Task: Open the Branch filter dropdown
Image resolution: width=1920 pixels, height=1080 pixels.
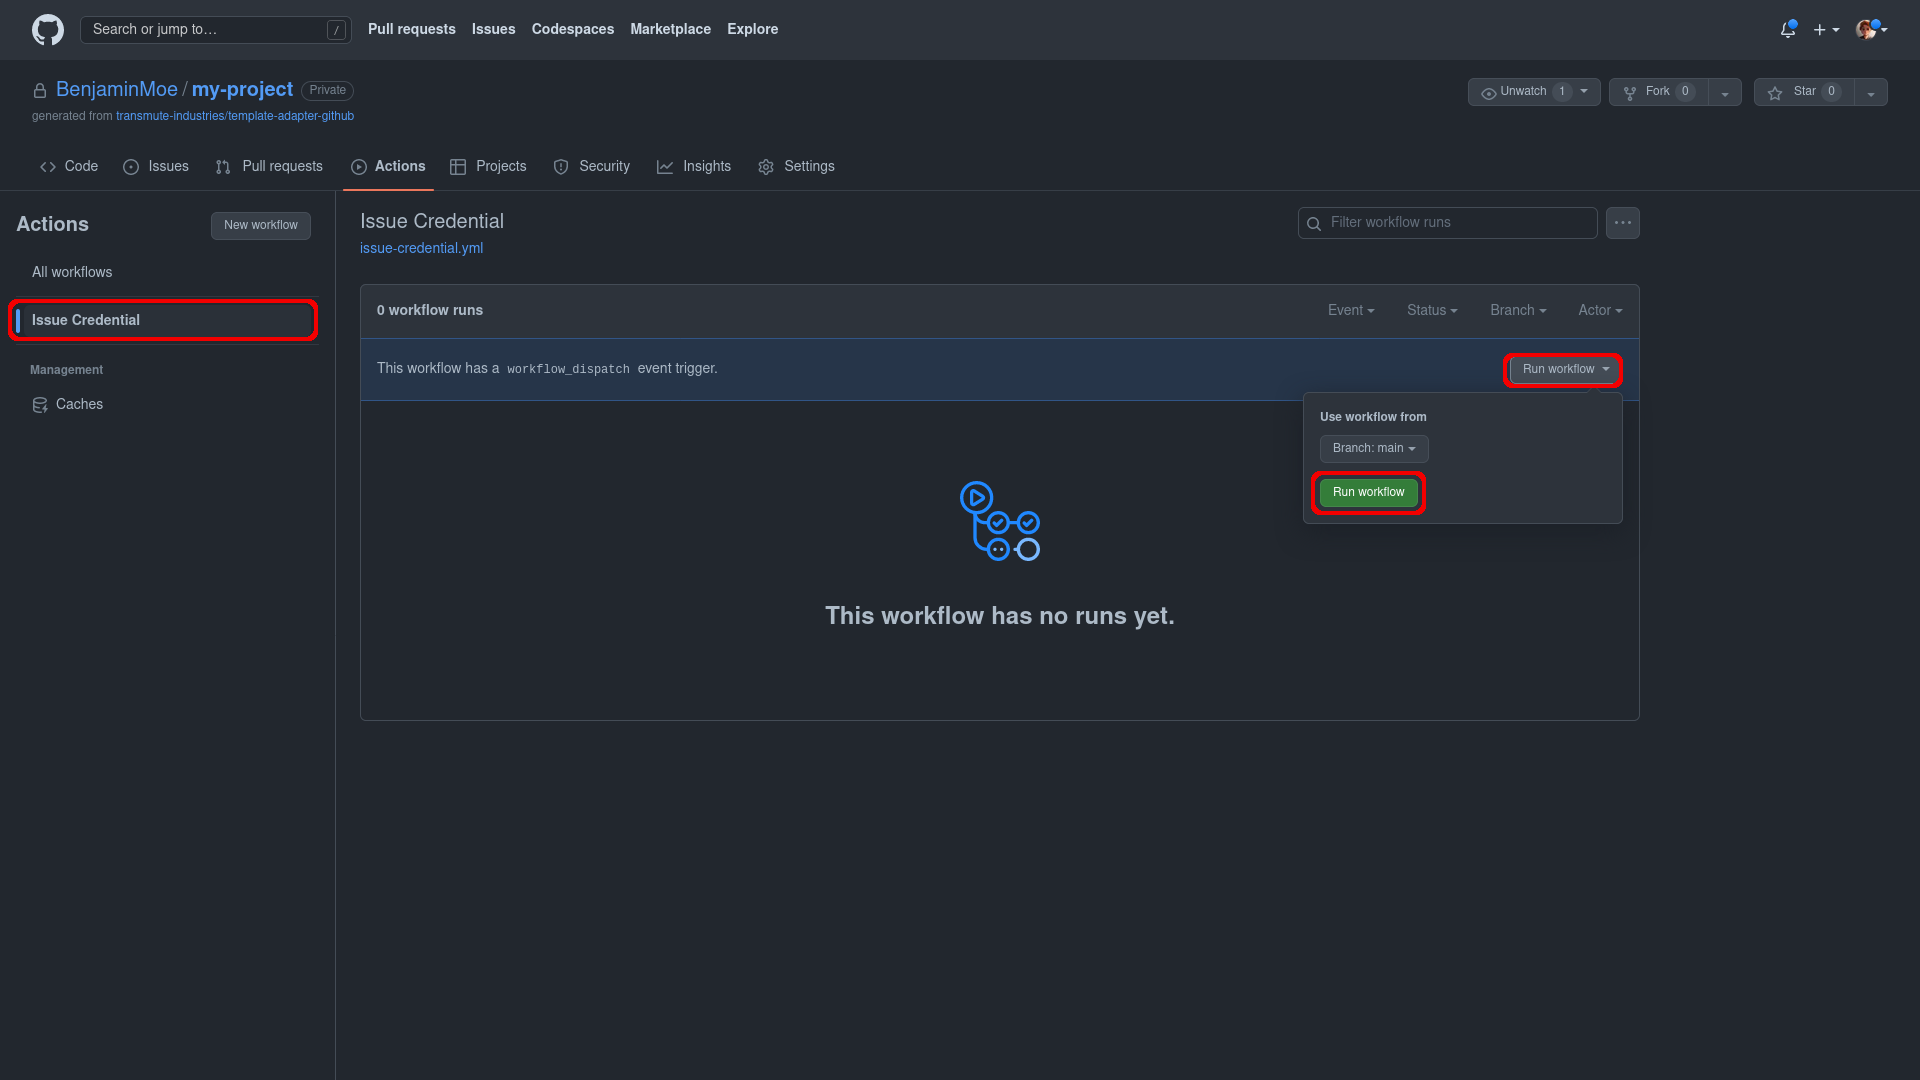Action: tap(1518, 311)
